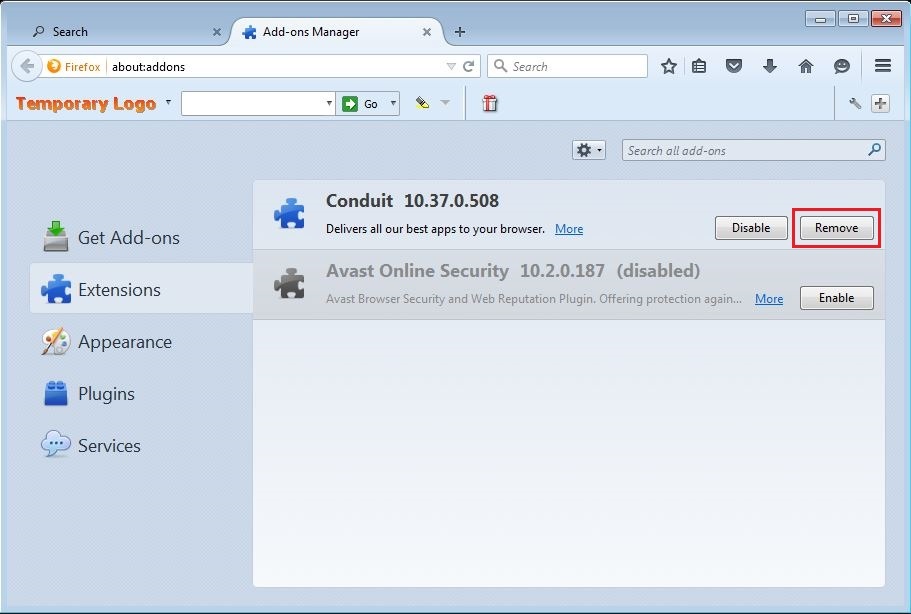
Task: Click the red gift box toolbar icon
Action: [490, 103]
